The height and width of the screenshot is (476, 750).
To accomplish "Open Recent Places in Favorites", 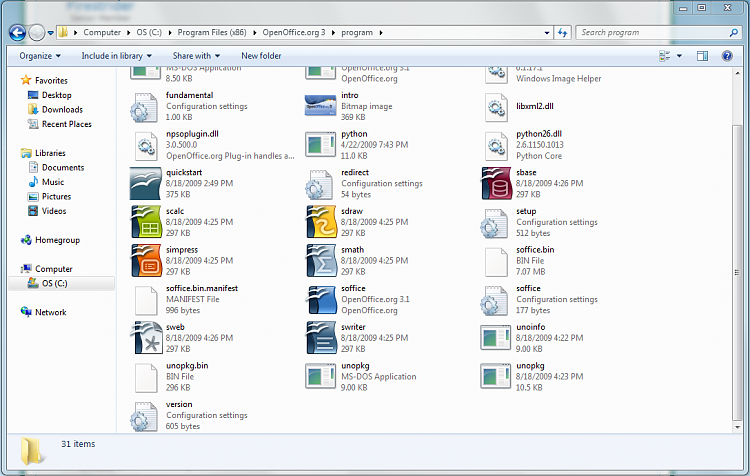I will click(66, 124).
